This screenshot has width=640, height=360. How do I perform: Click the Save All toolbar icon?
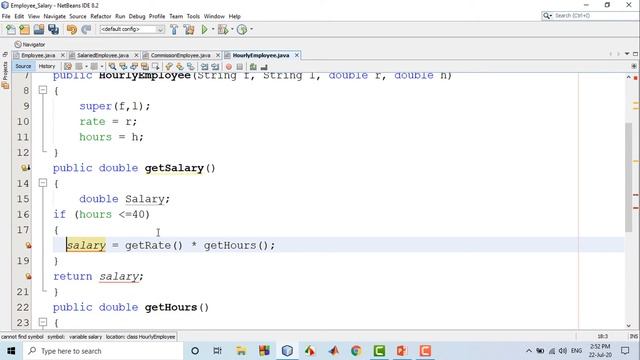(53, 29)
